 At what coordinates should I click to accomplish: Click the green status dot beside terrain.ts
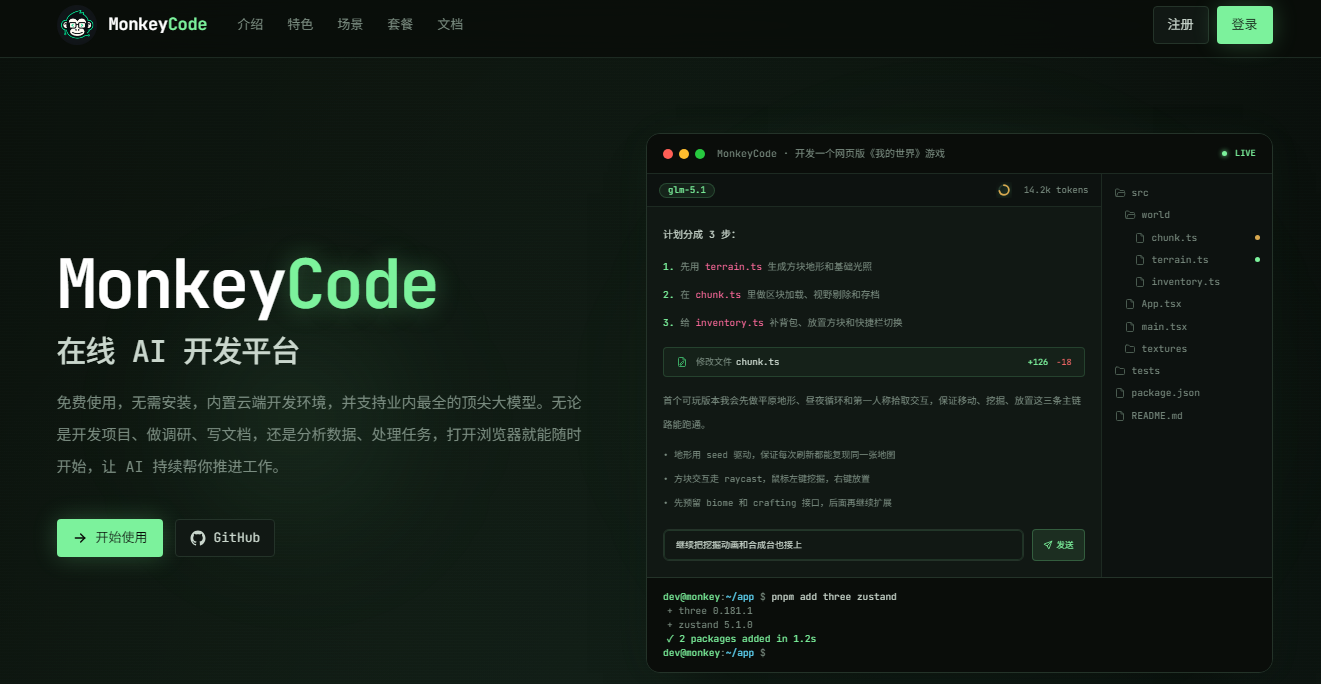1257,260
